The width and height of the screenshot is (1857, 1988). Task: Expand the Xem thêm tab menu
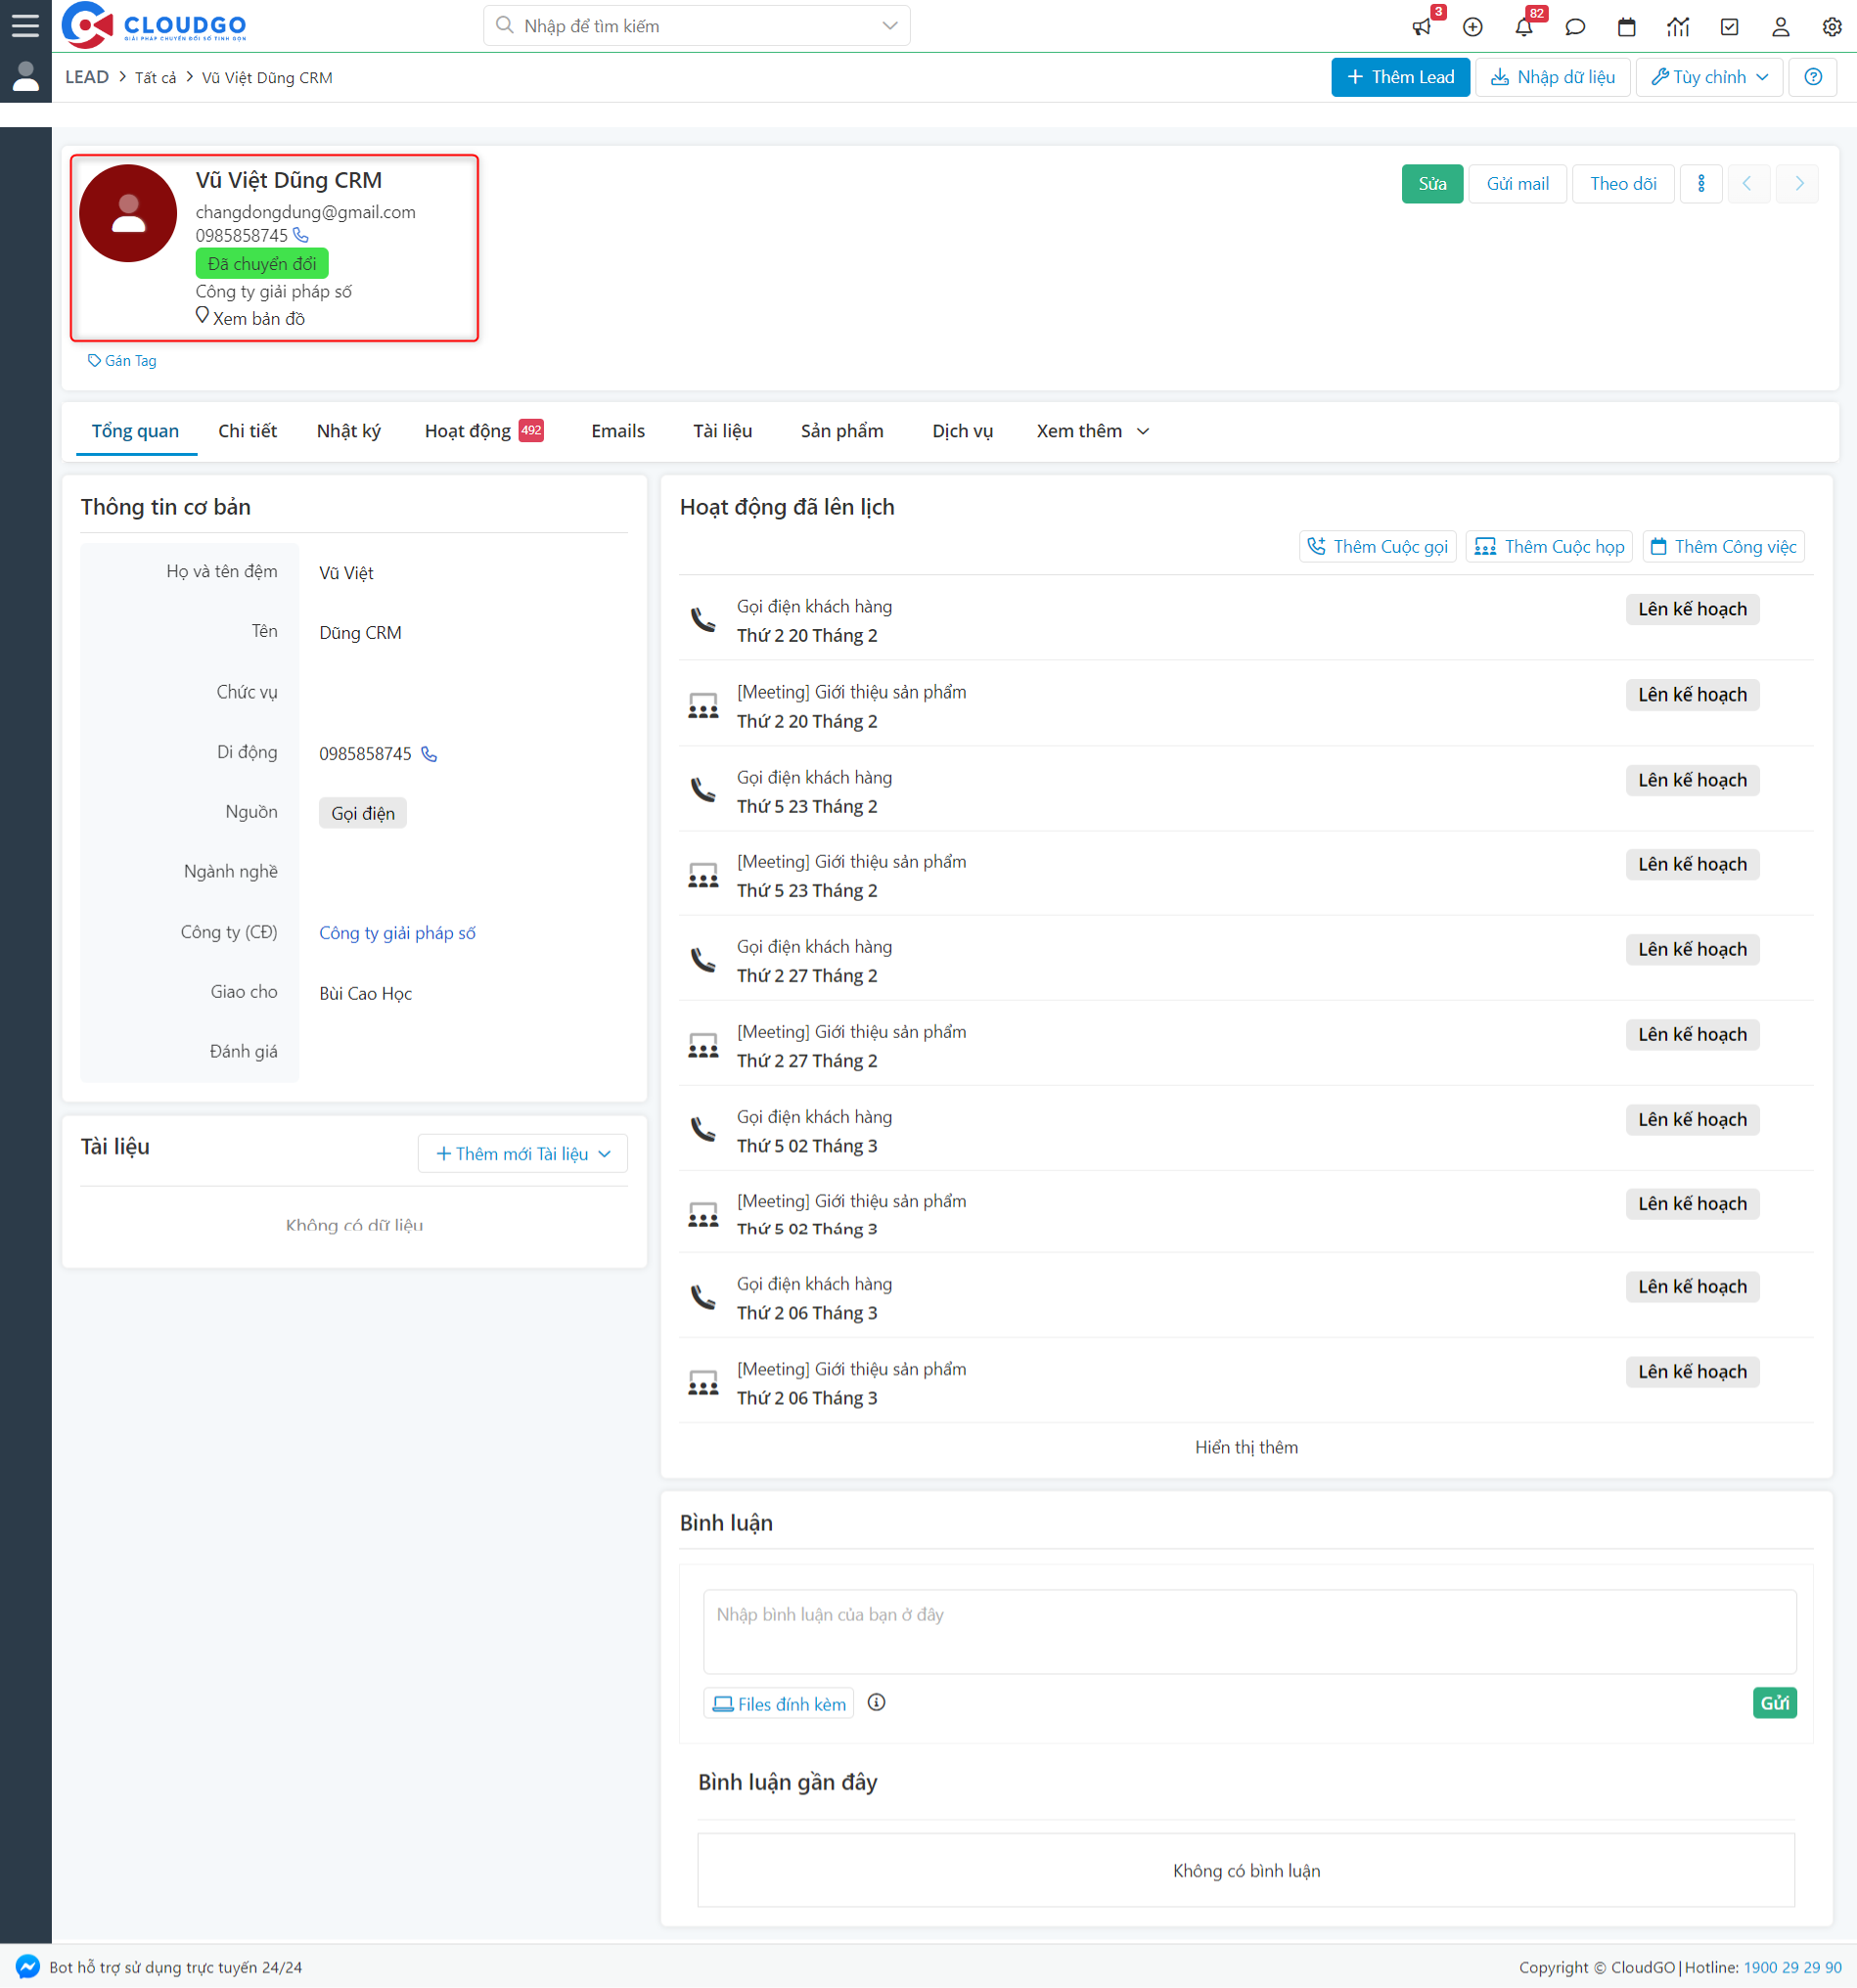click(1092, 431)
